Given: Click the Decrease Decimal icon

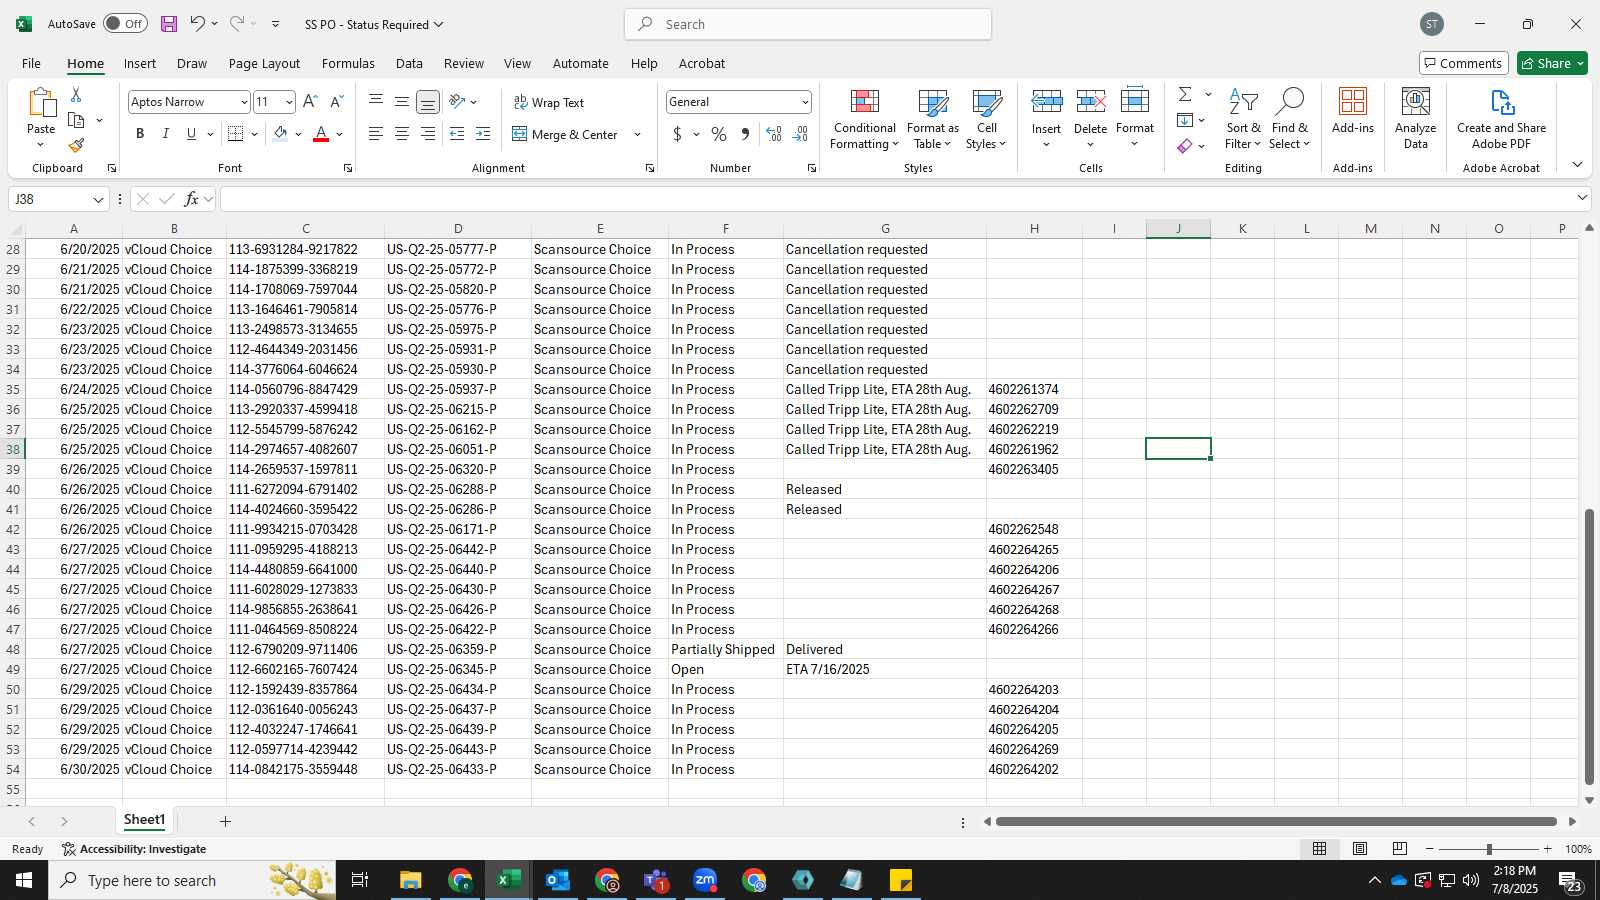Looking at the screenshot, I should (800, 134).
